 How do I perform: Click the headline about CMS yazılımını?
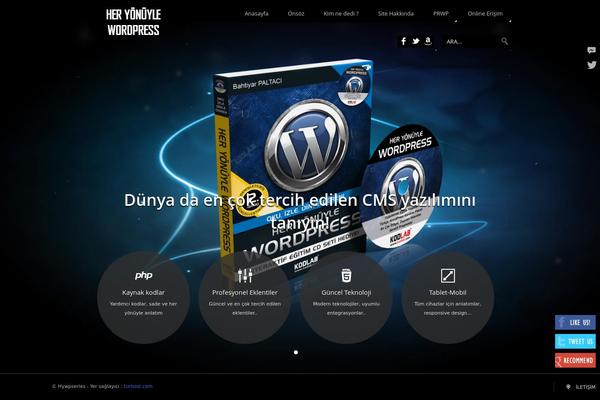pos(300,211)
